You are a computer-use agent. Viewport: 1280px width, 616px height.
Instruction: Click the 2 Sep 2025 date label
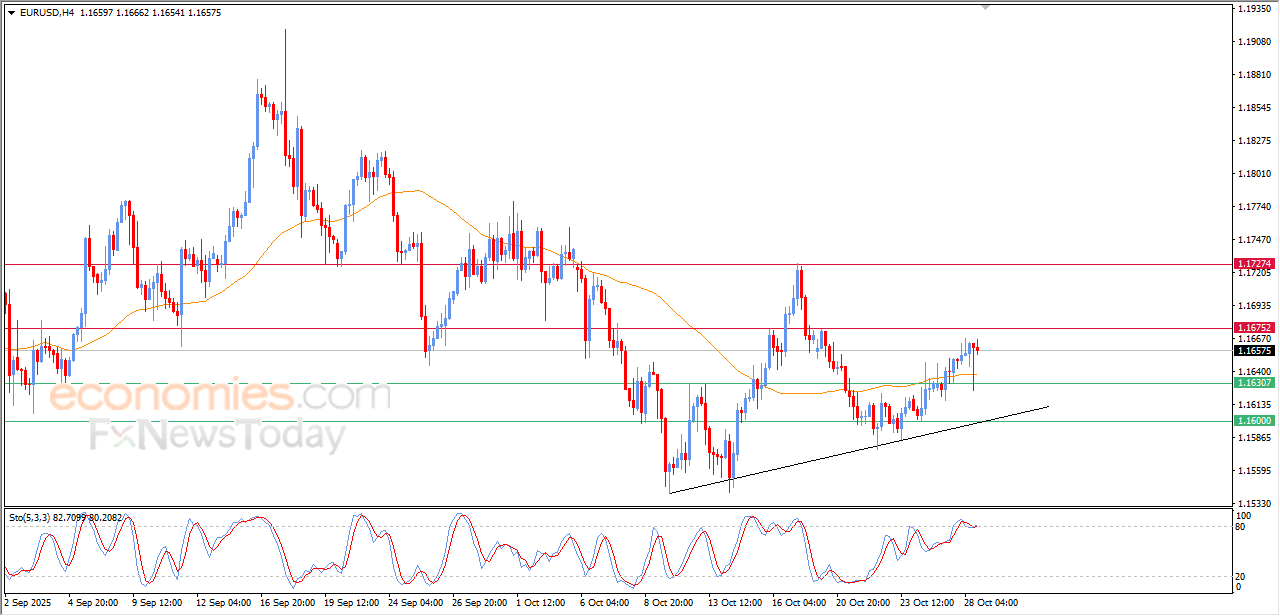27,603
